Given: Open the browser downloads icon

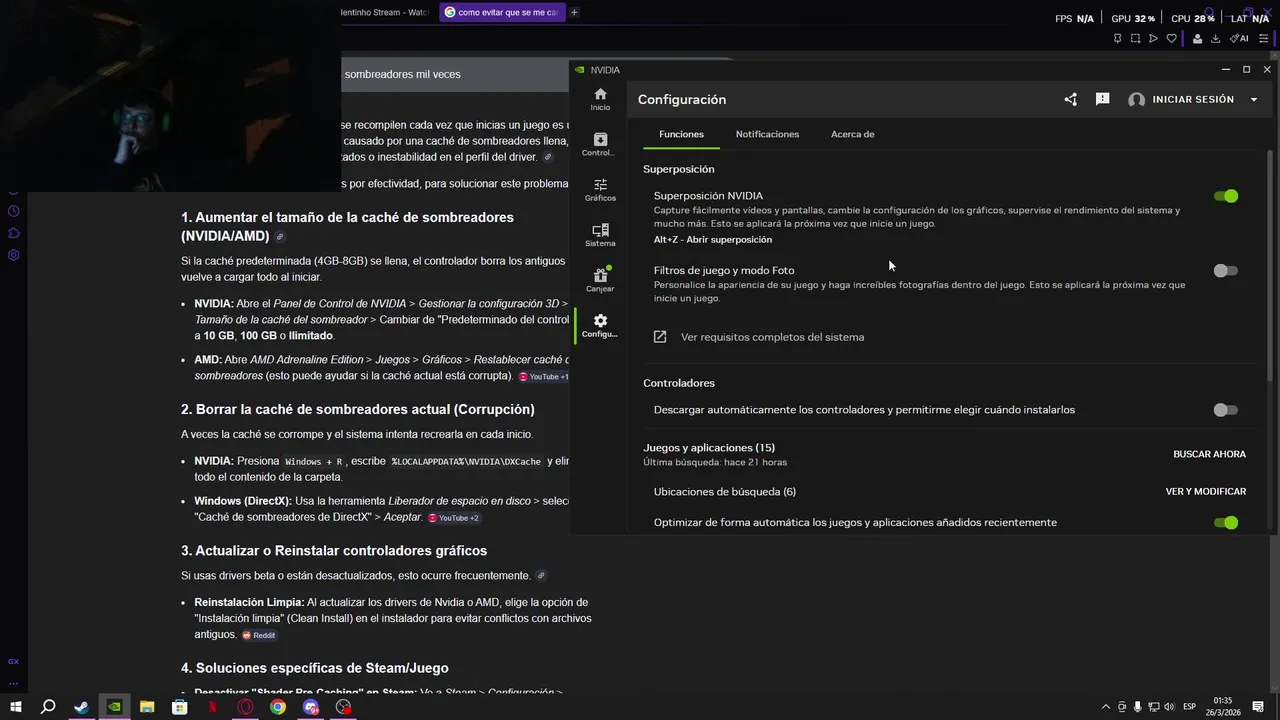Looking at the screenshot, I should (x=1215, y=39).
